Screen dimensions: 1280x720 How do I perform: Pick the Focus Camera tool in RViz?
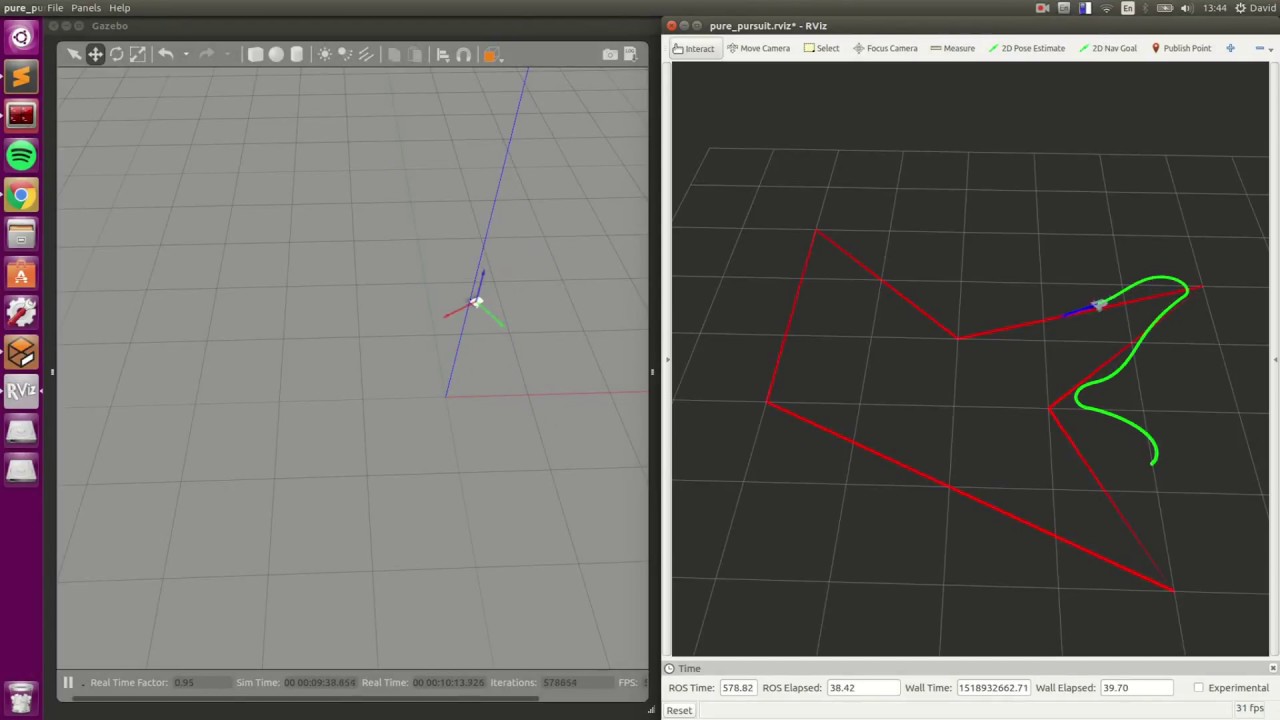coord(885,48)
